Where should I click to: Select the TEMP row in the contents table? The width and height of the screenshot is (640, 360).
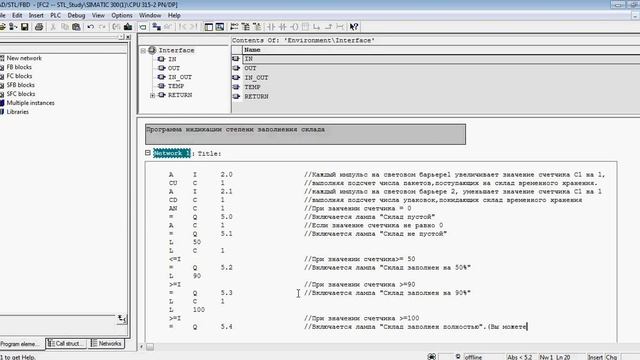pyautogui.click(x=436, y=87)
